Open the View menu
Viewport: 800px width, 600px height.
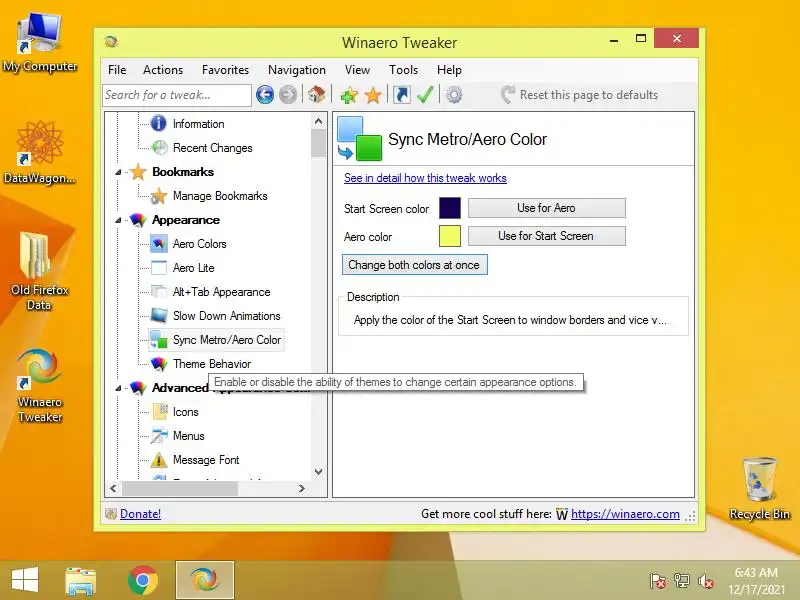357,70
